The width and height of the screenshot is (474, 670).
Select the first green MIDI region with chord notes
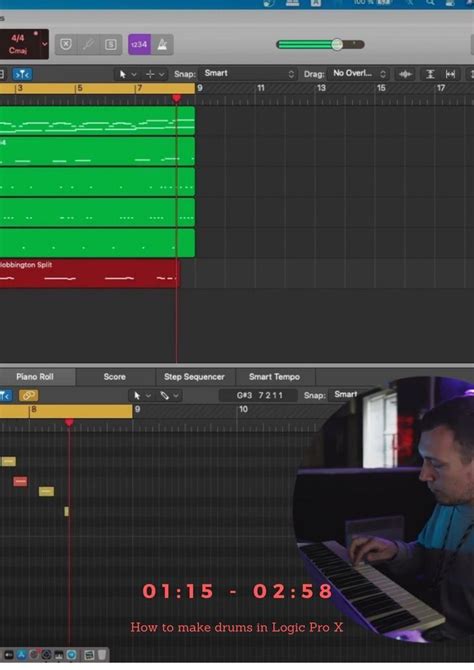pyautogui.click(x=97, y=120)
